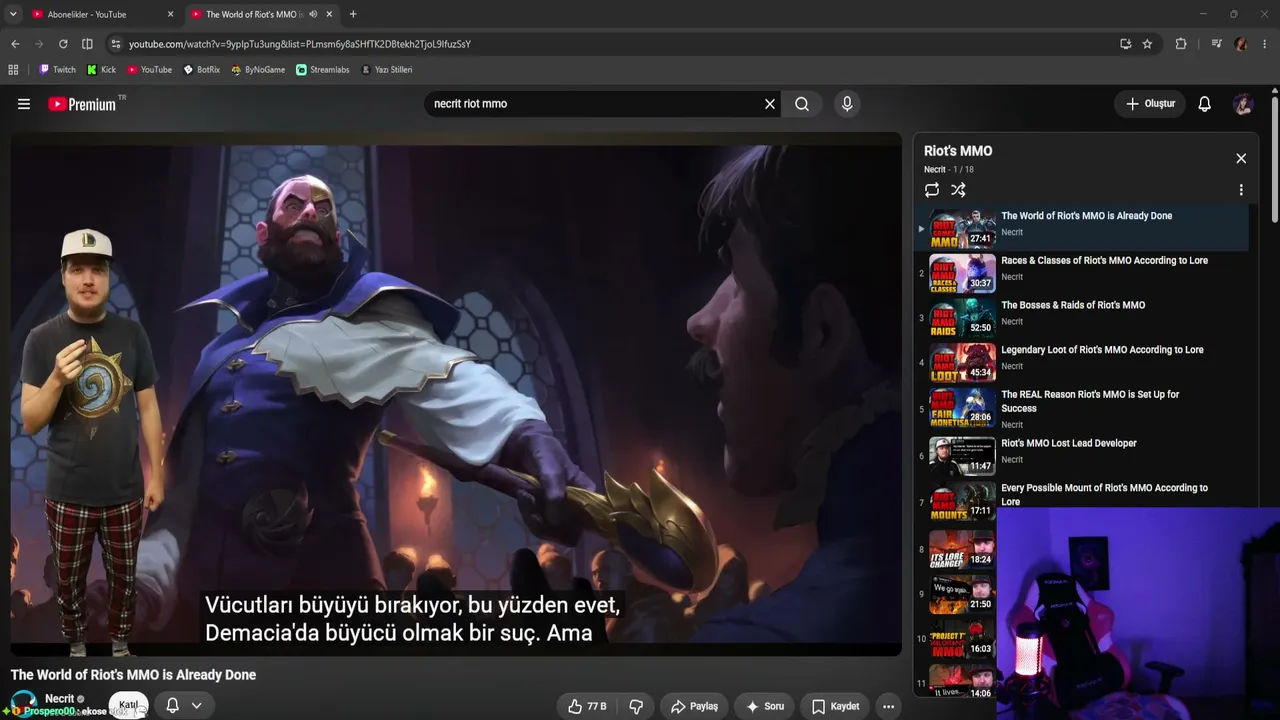This screenshot has width=1280, height=720.
Task: Open Chrome media controls icon
Action: (x=1216, y=44)
